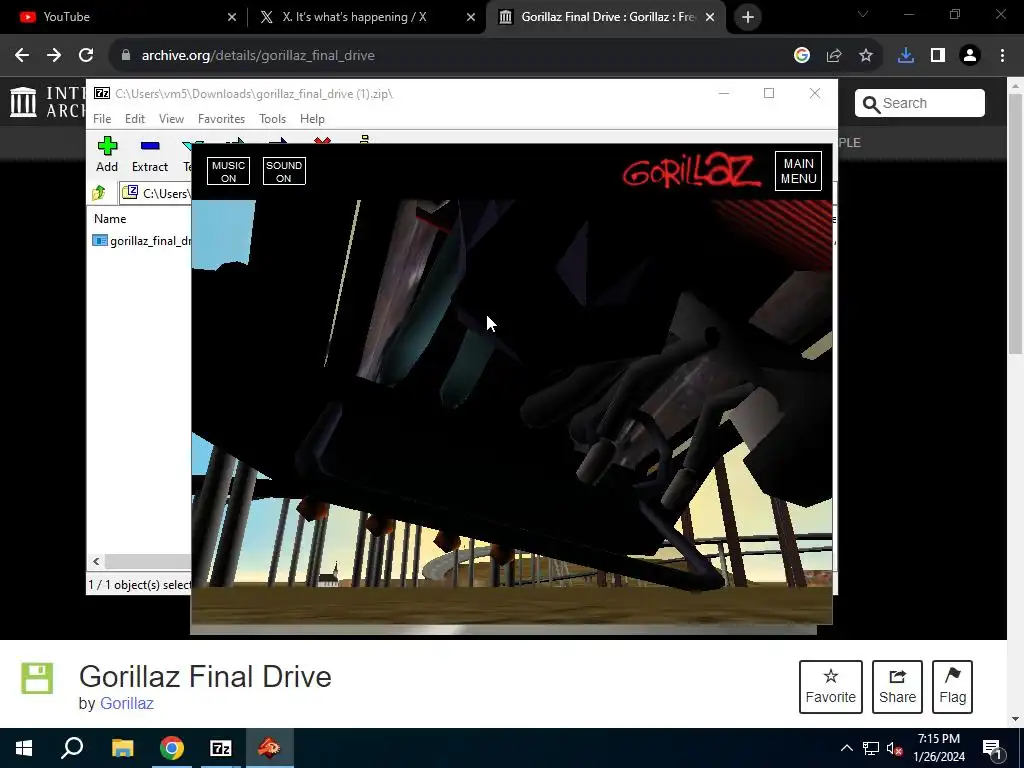This screenshot has width=1024, height=768.
Task: Click the browser back arrow
Action: [x=22, y=56]
